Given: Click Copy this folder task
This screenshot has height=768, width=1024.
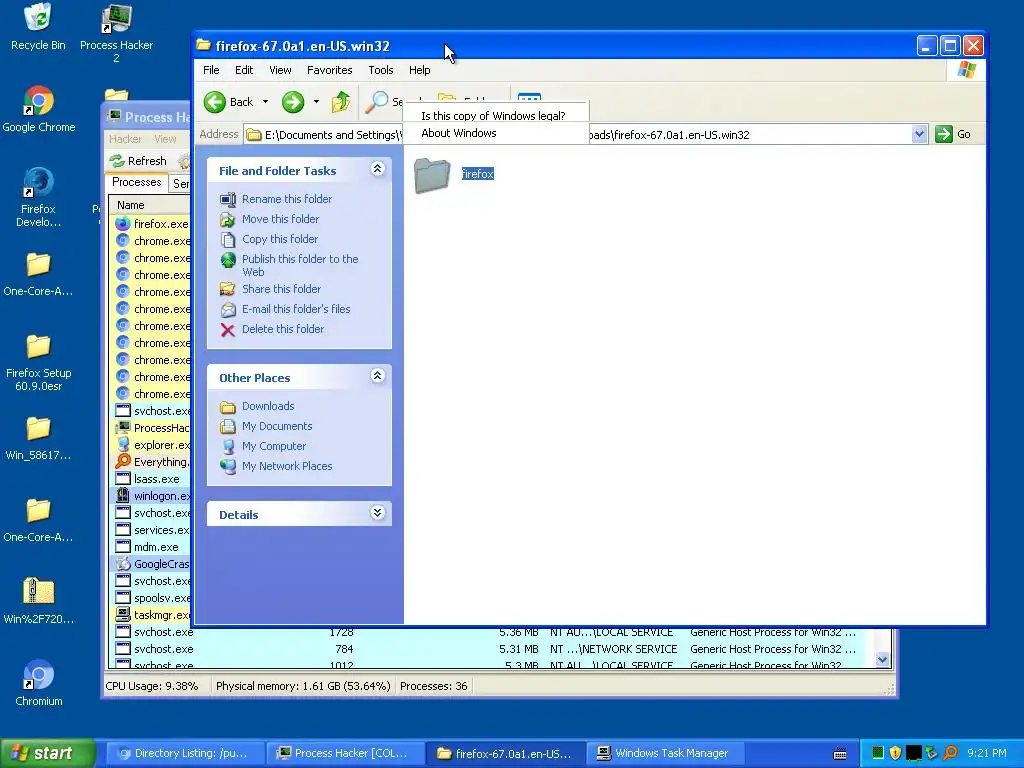Looking at the screenshot, I should point(280,239).
